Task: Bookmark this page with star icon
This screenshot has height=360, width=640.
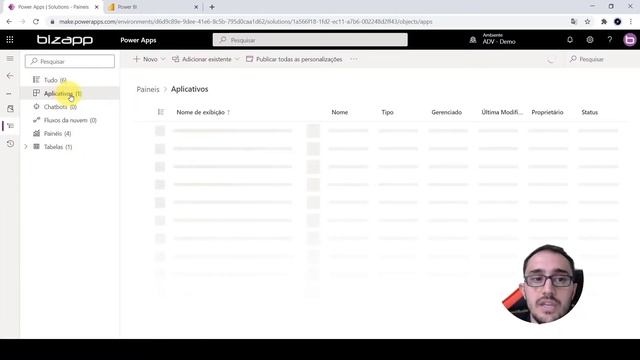Action: point(587,22)
